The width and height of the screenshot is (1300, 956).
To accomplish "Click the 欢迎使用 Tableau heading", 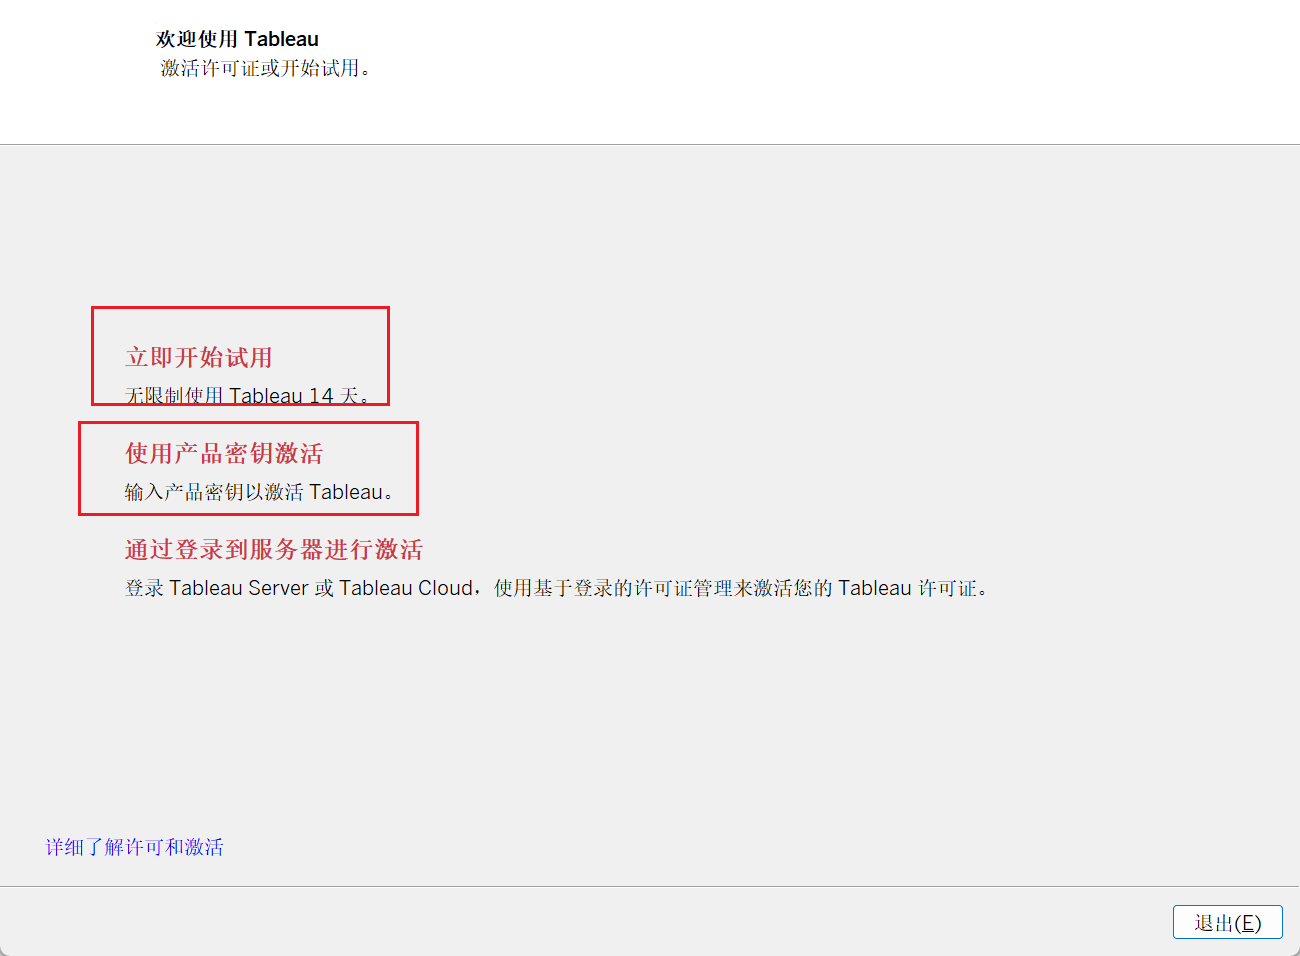I will [x=237, y=39].
